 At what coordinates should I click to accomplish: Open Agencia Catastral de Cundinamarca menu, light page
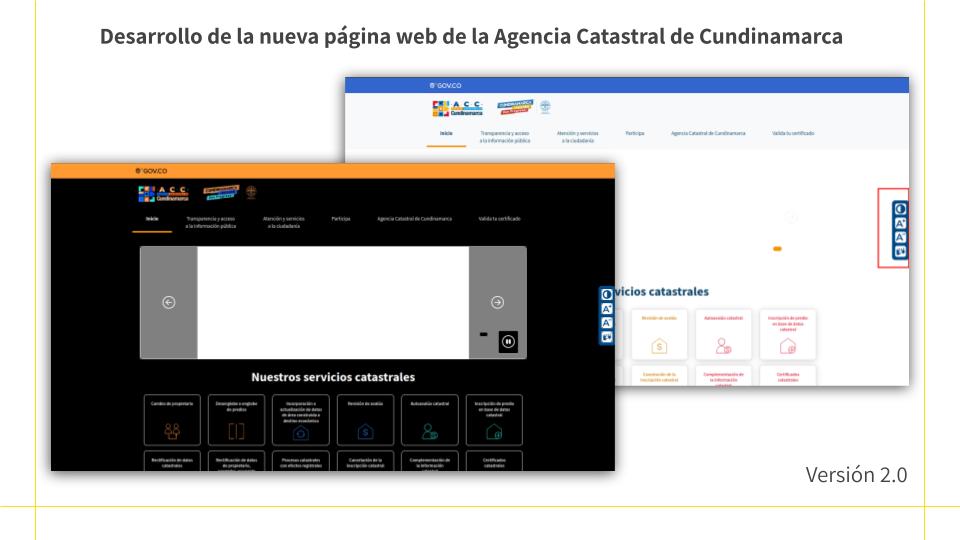pyautogui.click(x=708, y=133)
